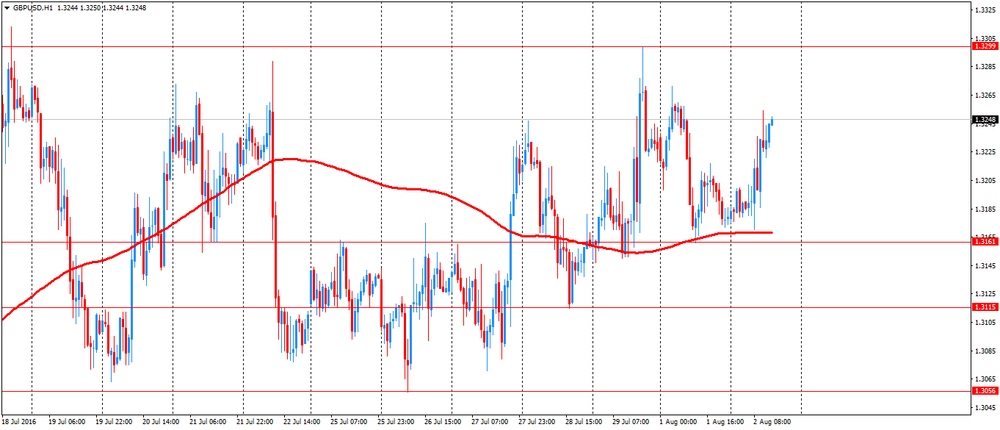Click the 29 Jul 07:00 time label
The height and width of the screenshot is (430, 1000).
tap(630, 422)
